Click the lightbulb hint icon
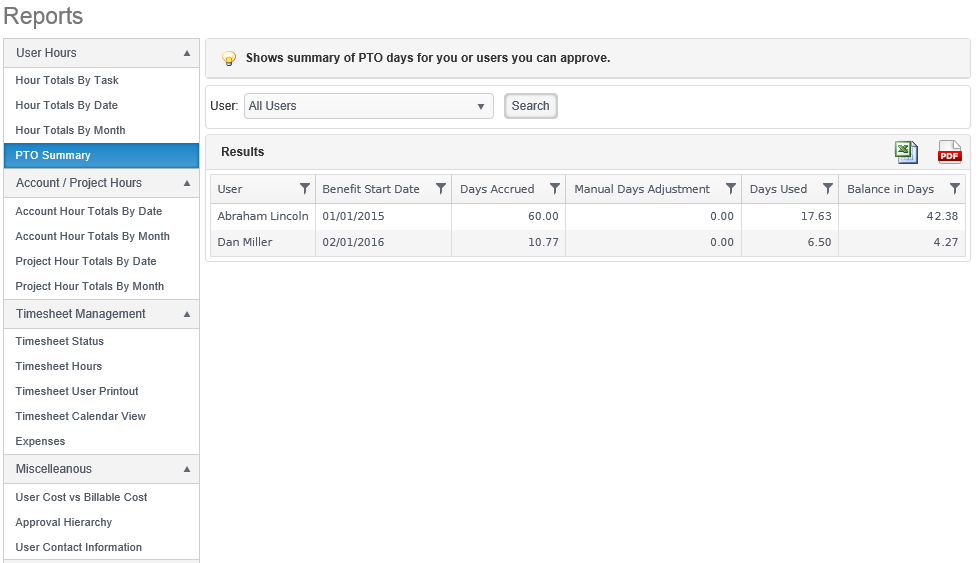The image size is (979, 563). (x=229, y=59)
